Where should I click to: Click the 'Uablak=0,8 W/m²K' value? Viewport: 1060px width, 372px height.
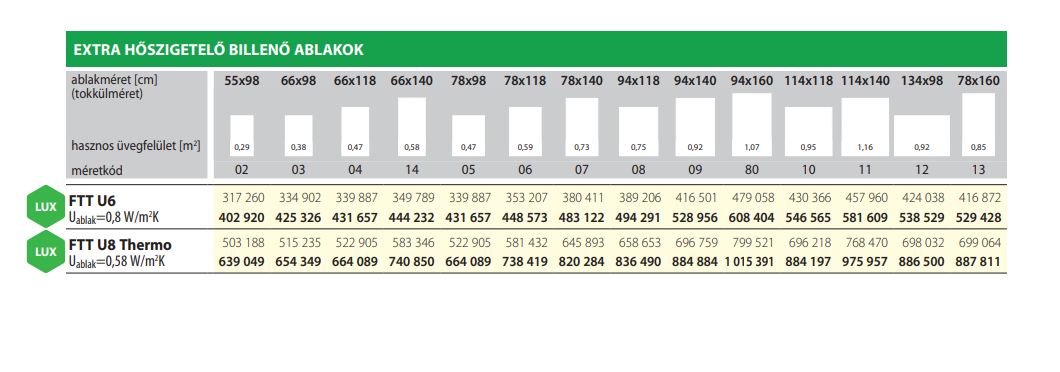click(114, 217)
